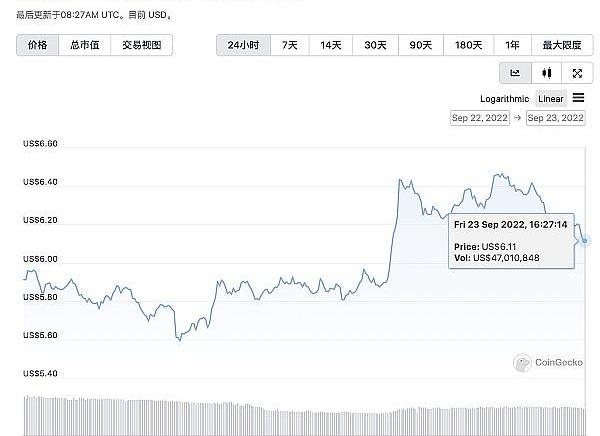Screen dimensions: 600x436
Task: Open the chart hamburger menu
Action: 578,98
